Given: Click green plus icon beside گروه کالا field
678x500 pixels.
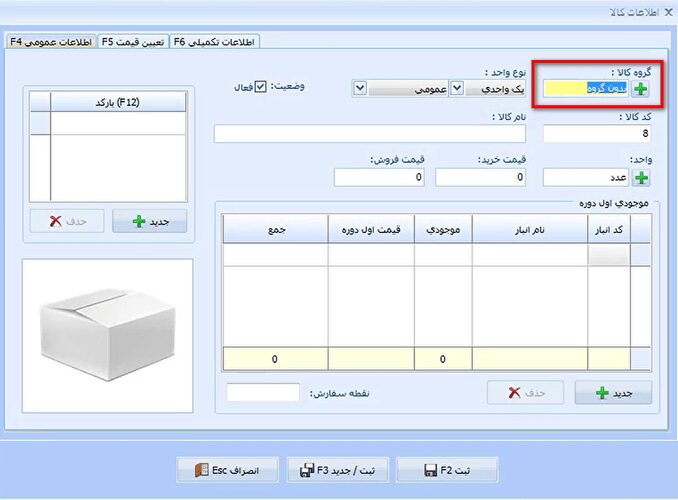Looking at the screenshot, I should 640,89.
